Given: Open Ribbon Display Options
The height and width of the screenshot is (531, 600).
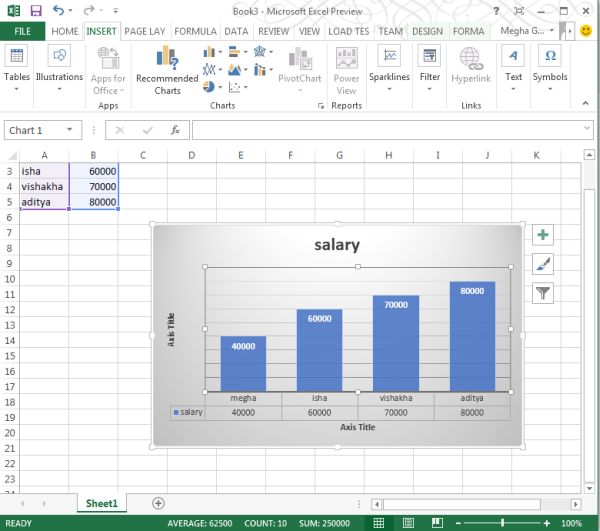Looking at the screenshot, I should (519, 11).
